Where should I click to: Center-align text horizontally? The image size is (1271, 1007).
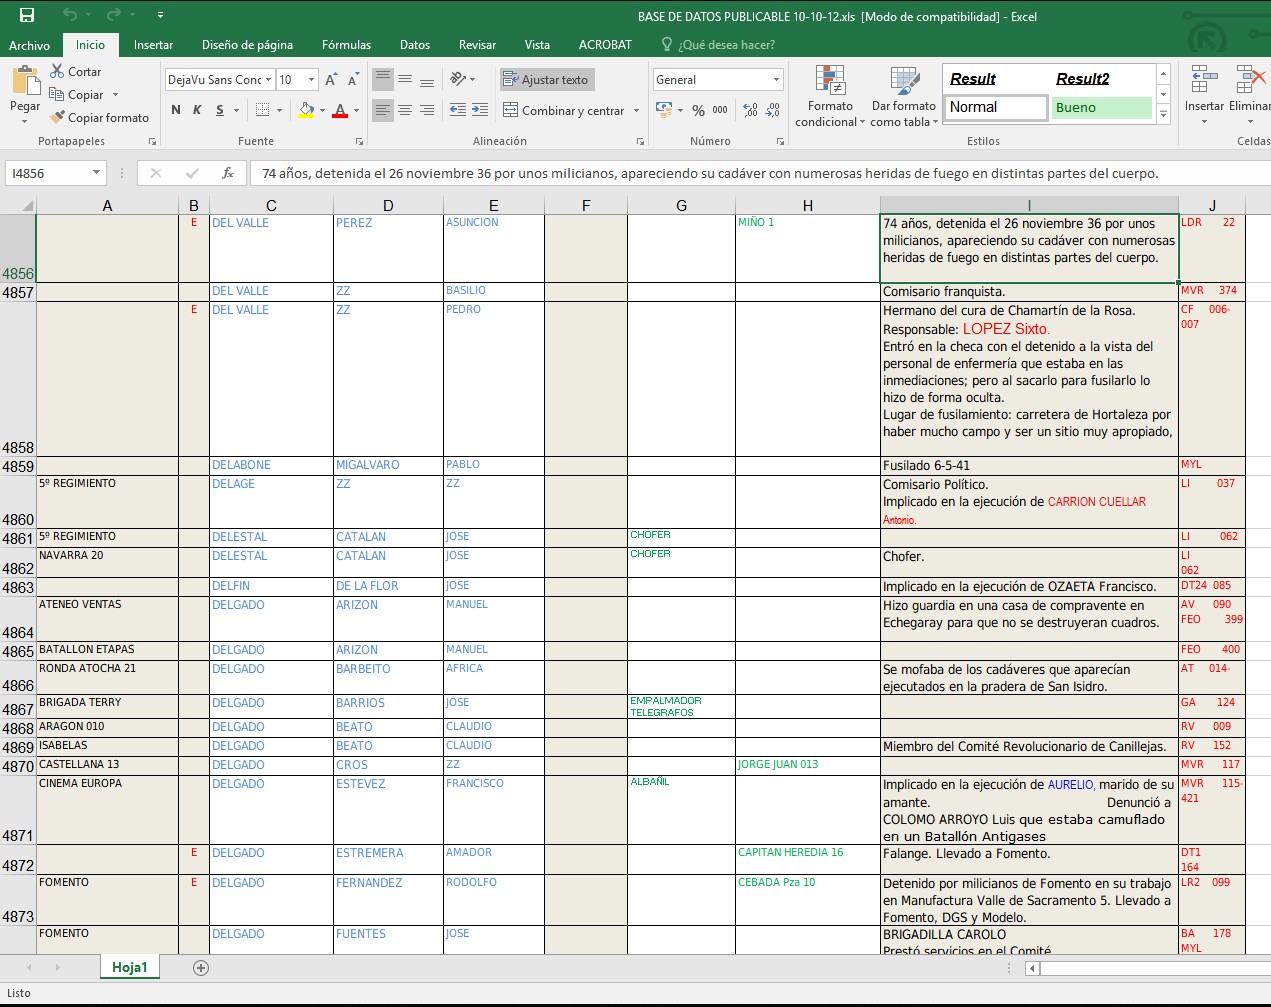tap(405, 110)
